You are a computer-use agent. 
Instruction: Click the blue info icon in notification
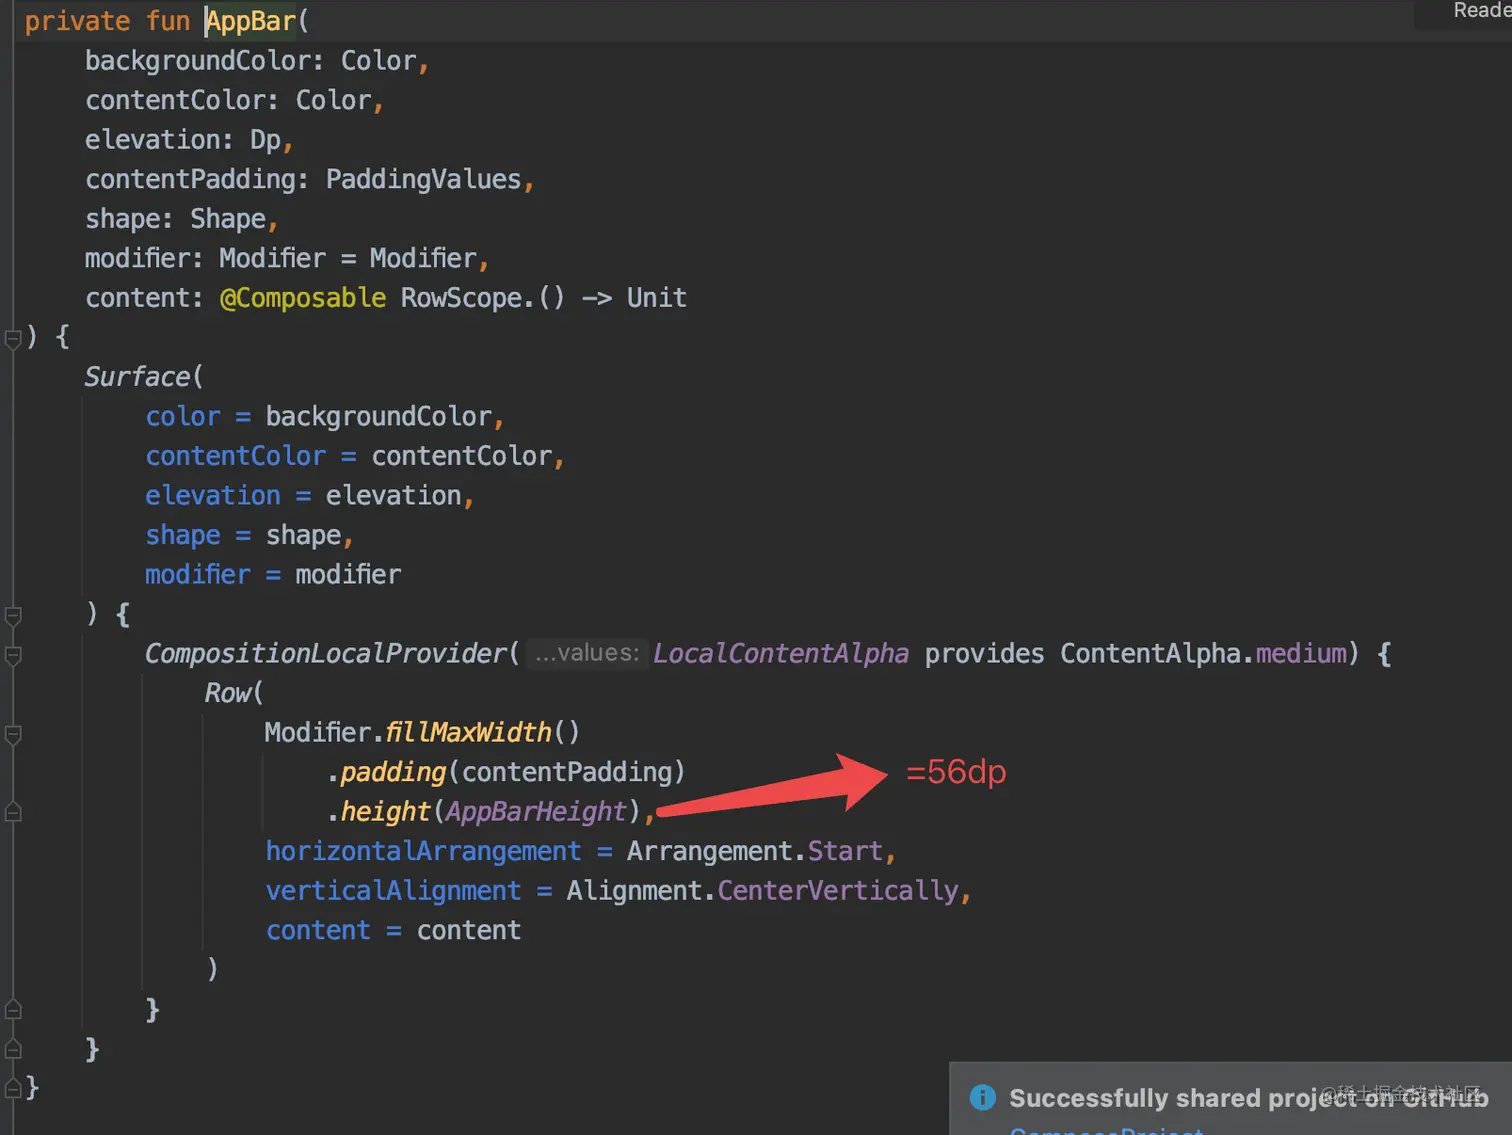click(983, 1098)
